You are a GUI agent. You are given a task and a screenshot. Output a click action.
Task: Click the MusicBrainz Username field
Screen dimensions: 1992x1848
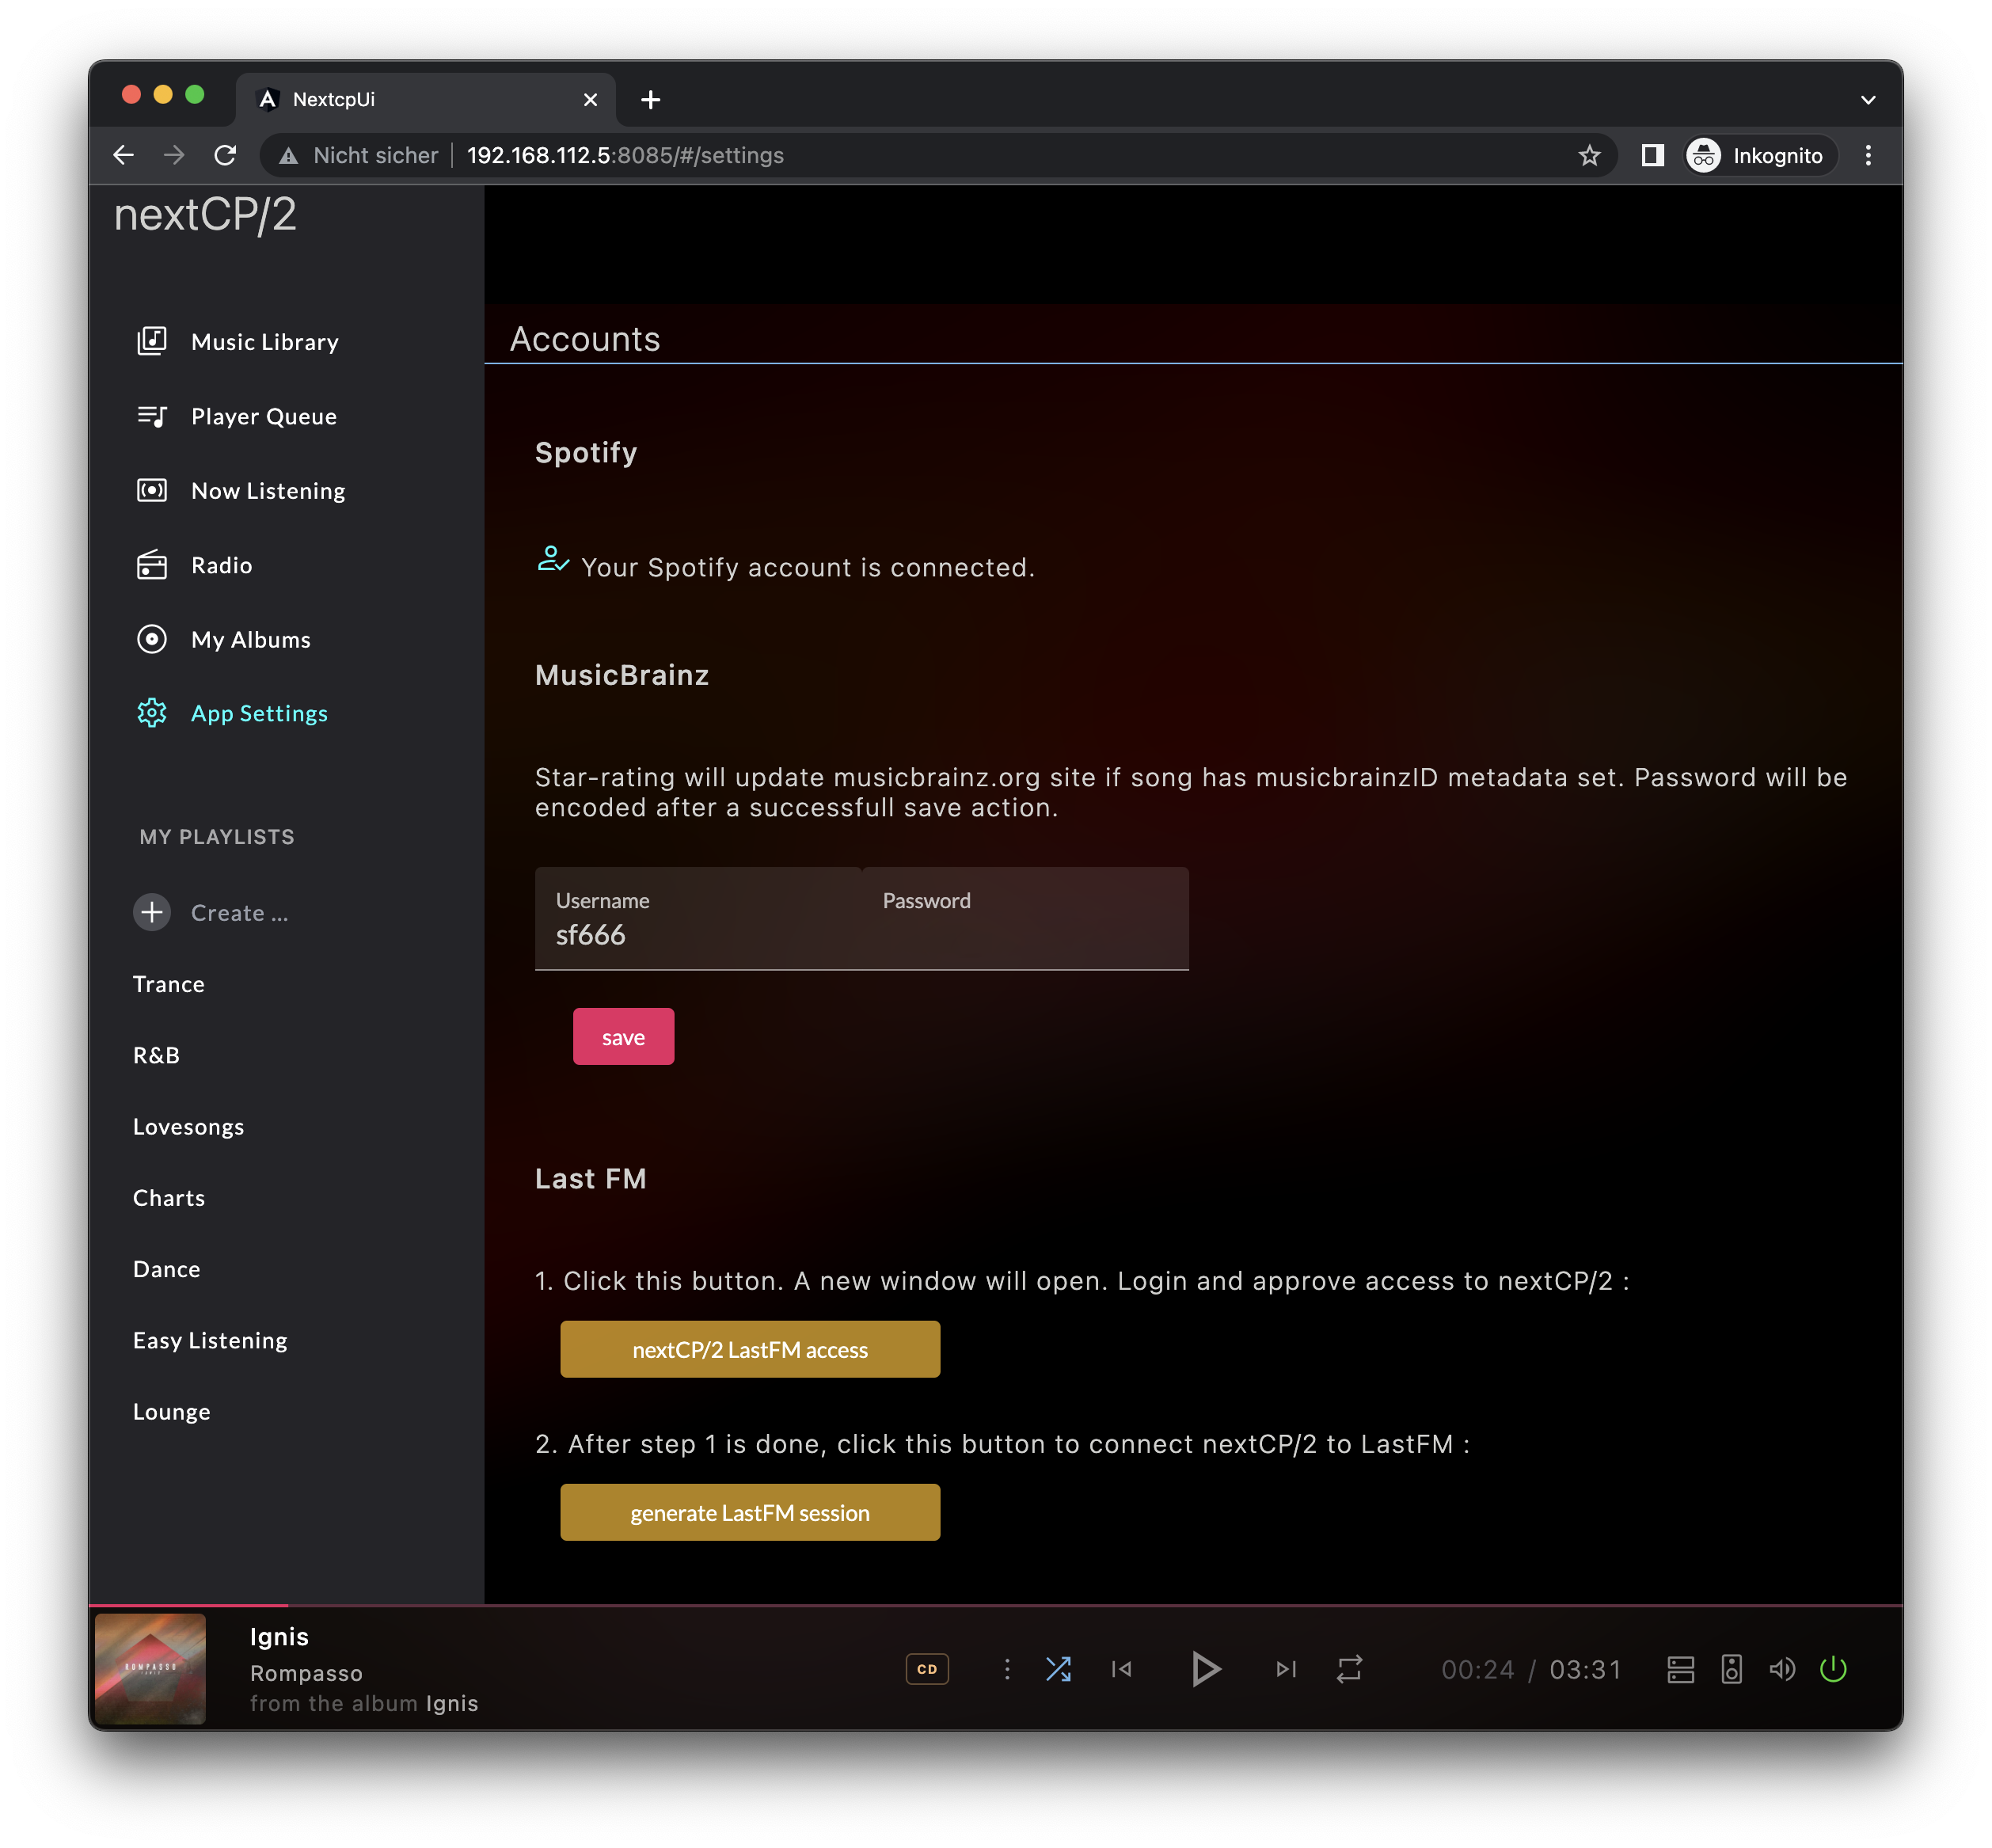click(698, 919)
